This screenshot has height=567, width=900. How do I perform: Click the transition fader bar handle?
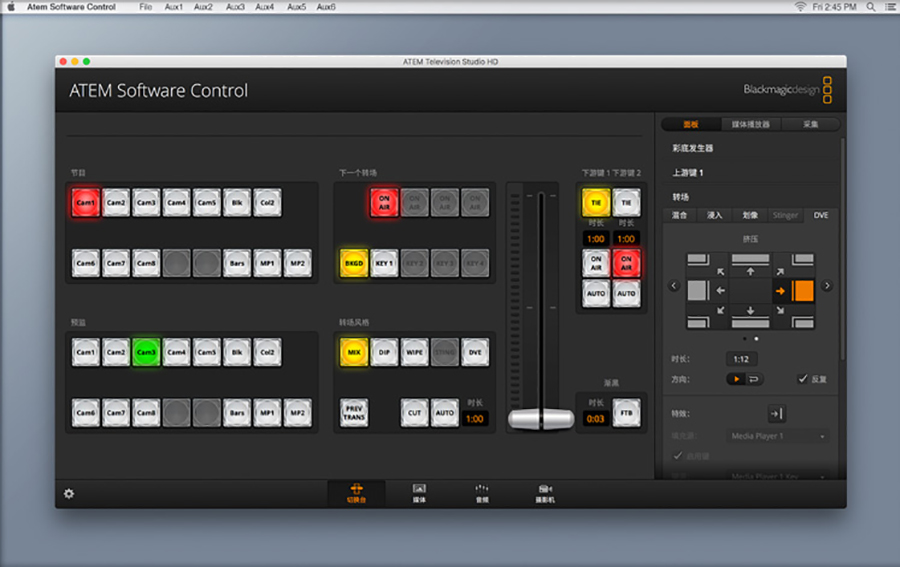tap(541, 419)
